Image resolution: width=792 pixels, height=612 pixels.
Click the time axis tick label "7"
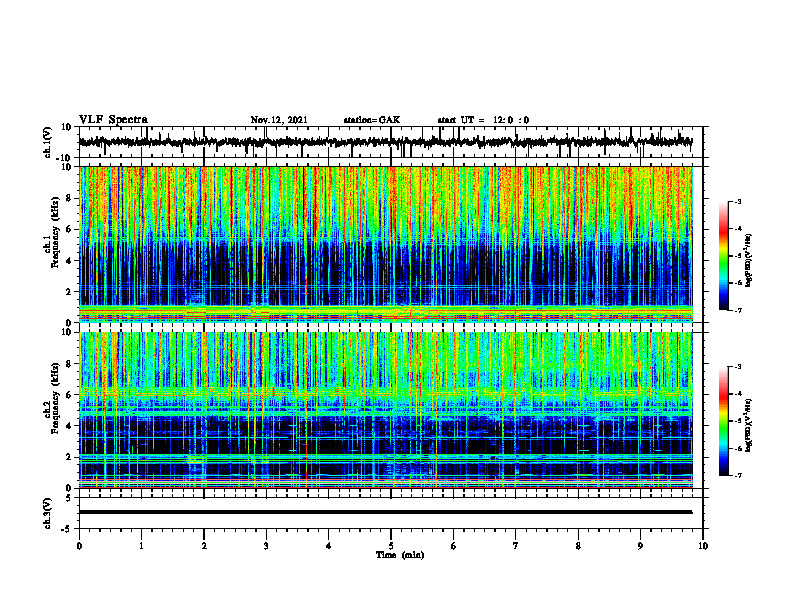click(x=516, y=546)
